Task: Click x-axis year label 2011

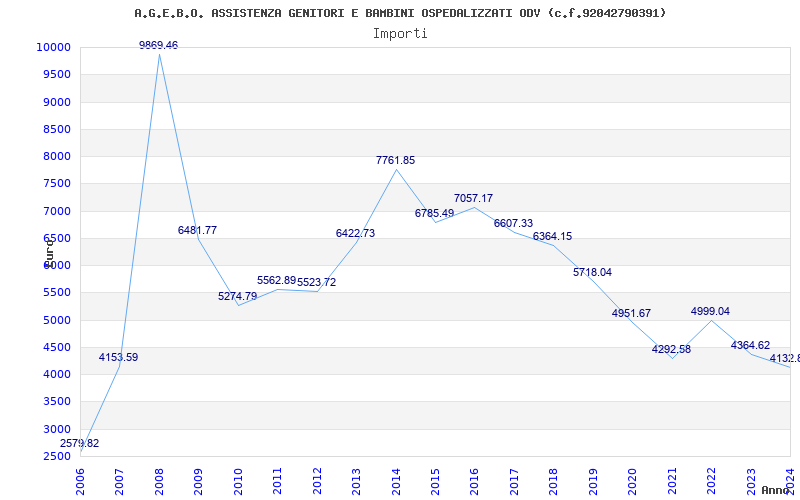Action: (277, 482)
